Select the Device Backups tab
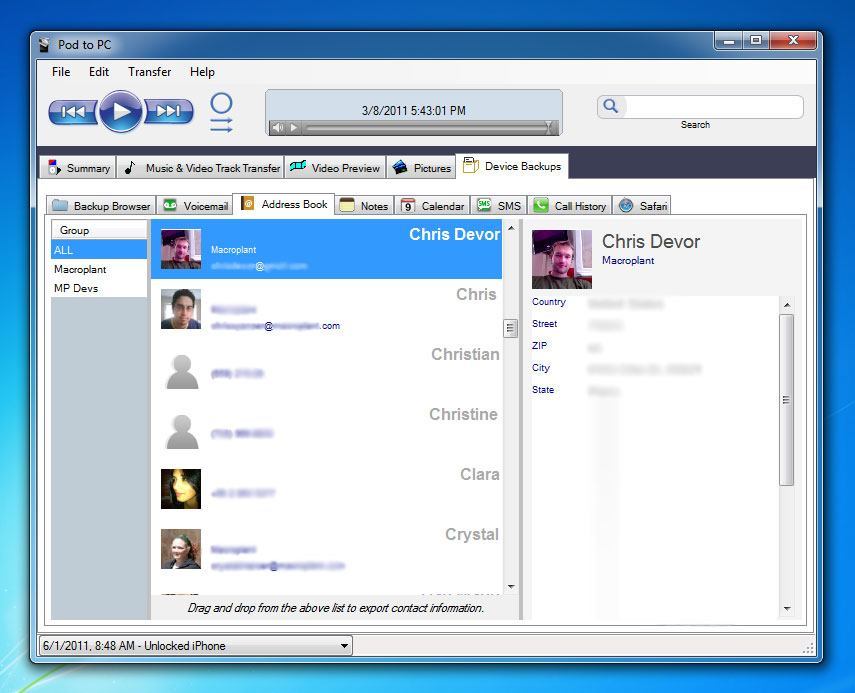This screenshot has width=855, height=693. coord(512,166)
